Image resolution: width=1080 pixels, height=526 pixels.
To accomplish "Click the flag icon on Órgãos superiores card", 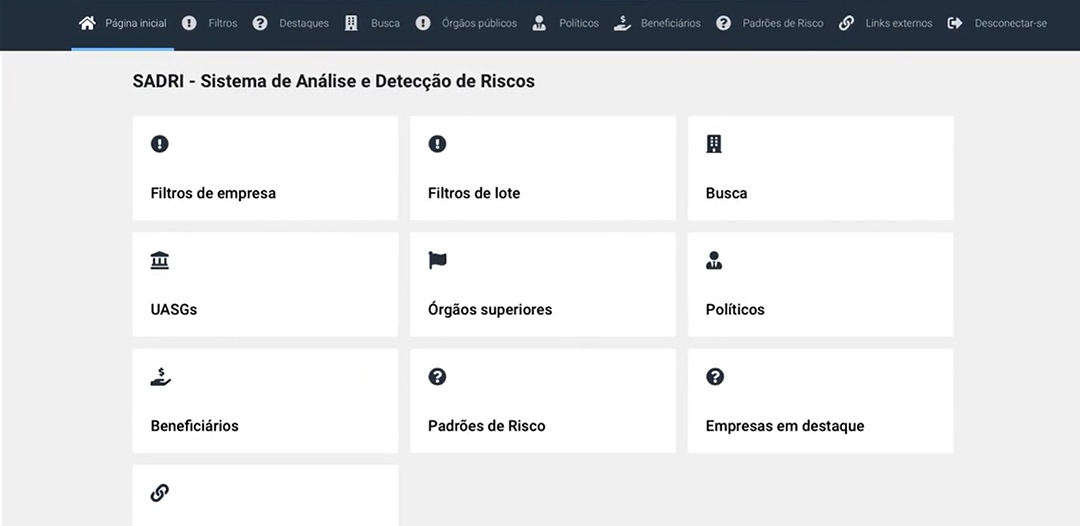I will pyautogui.click(x=437, y=260).
